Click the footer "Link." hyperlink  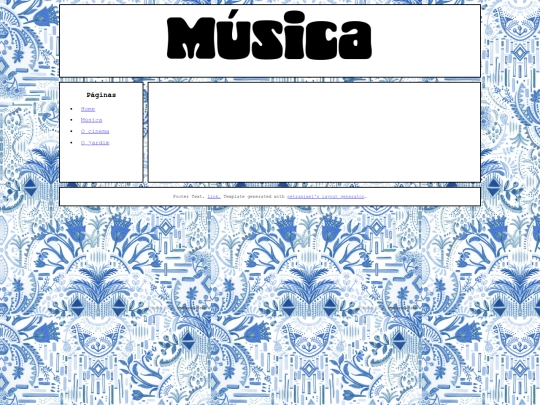point(214,197)
